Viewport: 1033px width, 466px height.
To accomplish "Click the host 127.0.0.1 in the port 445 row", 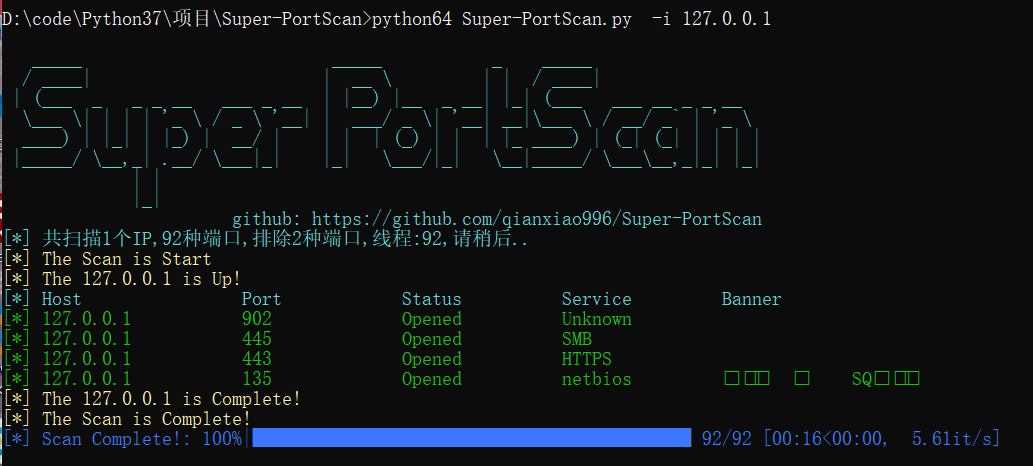I will coord(86,339).
